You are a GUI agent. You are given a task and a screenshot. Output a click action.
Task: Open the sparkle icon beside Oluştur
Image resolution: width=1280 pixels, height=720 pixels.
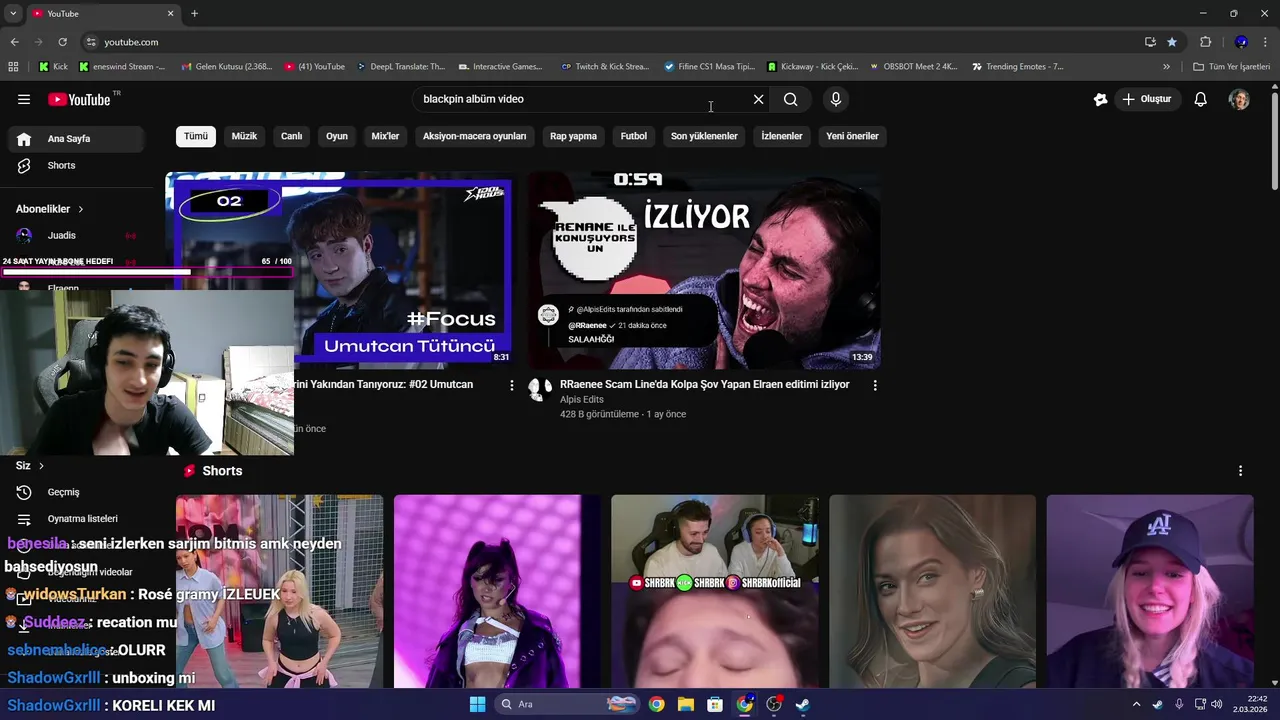[1100, 99]
